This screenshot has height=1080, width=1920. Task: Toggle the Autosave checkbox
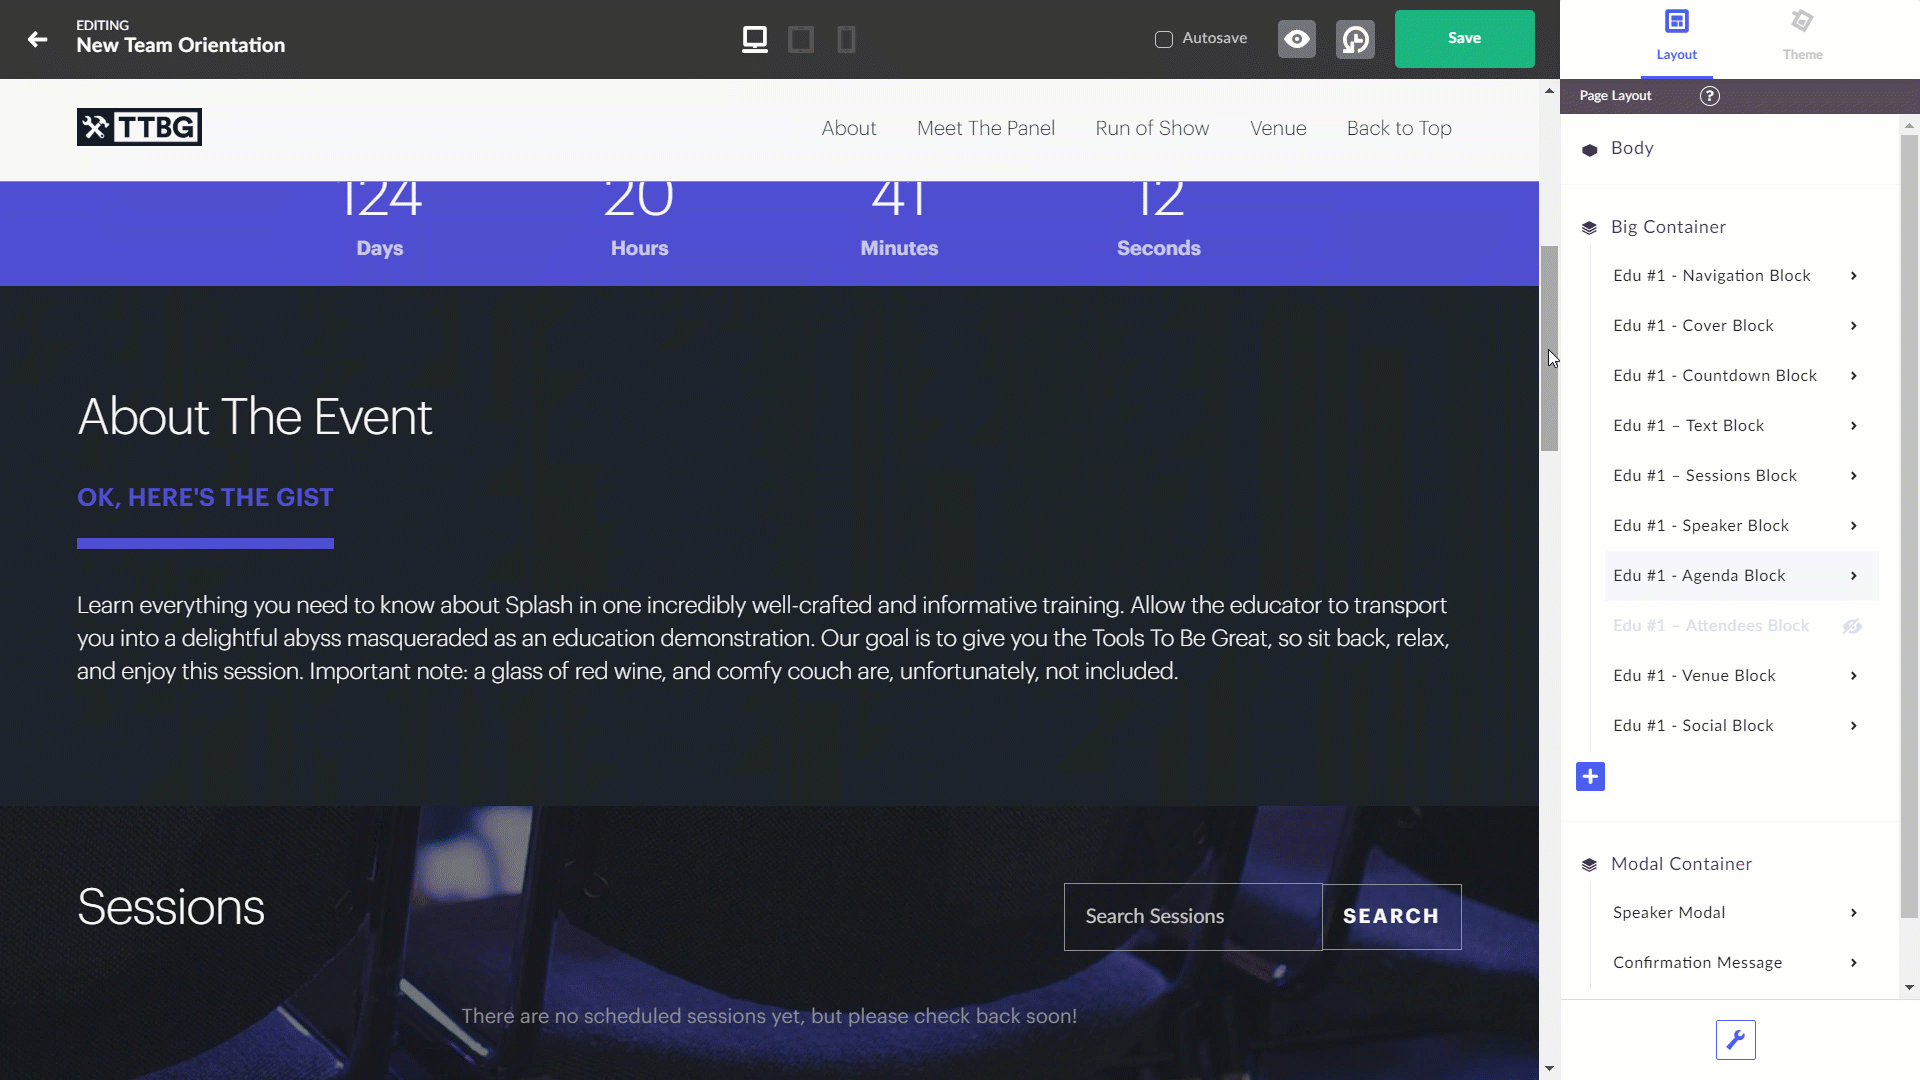(x=1163, y=38)
